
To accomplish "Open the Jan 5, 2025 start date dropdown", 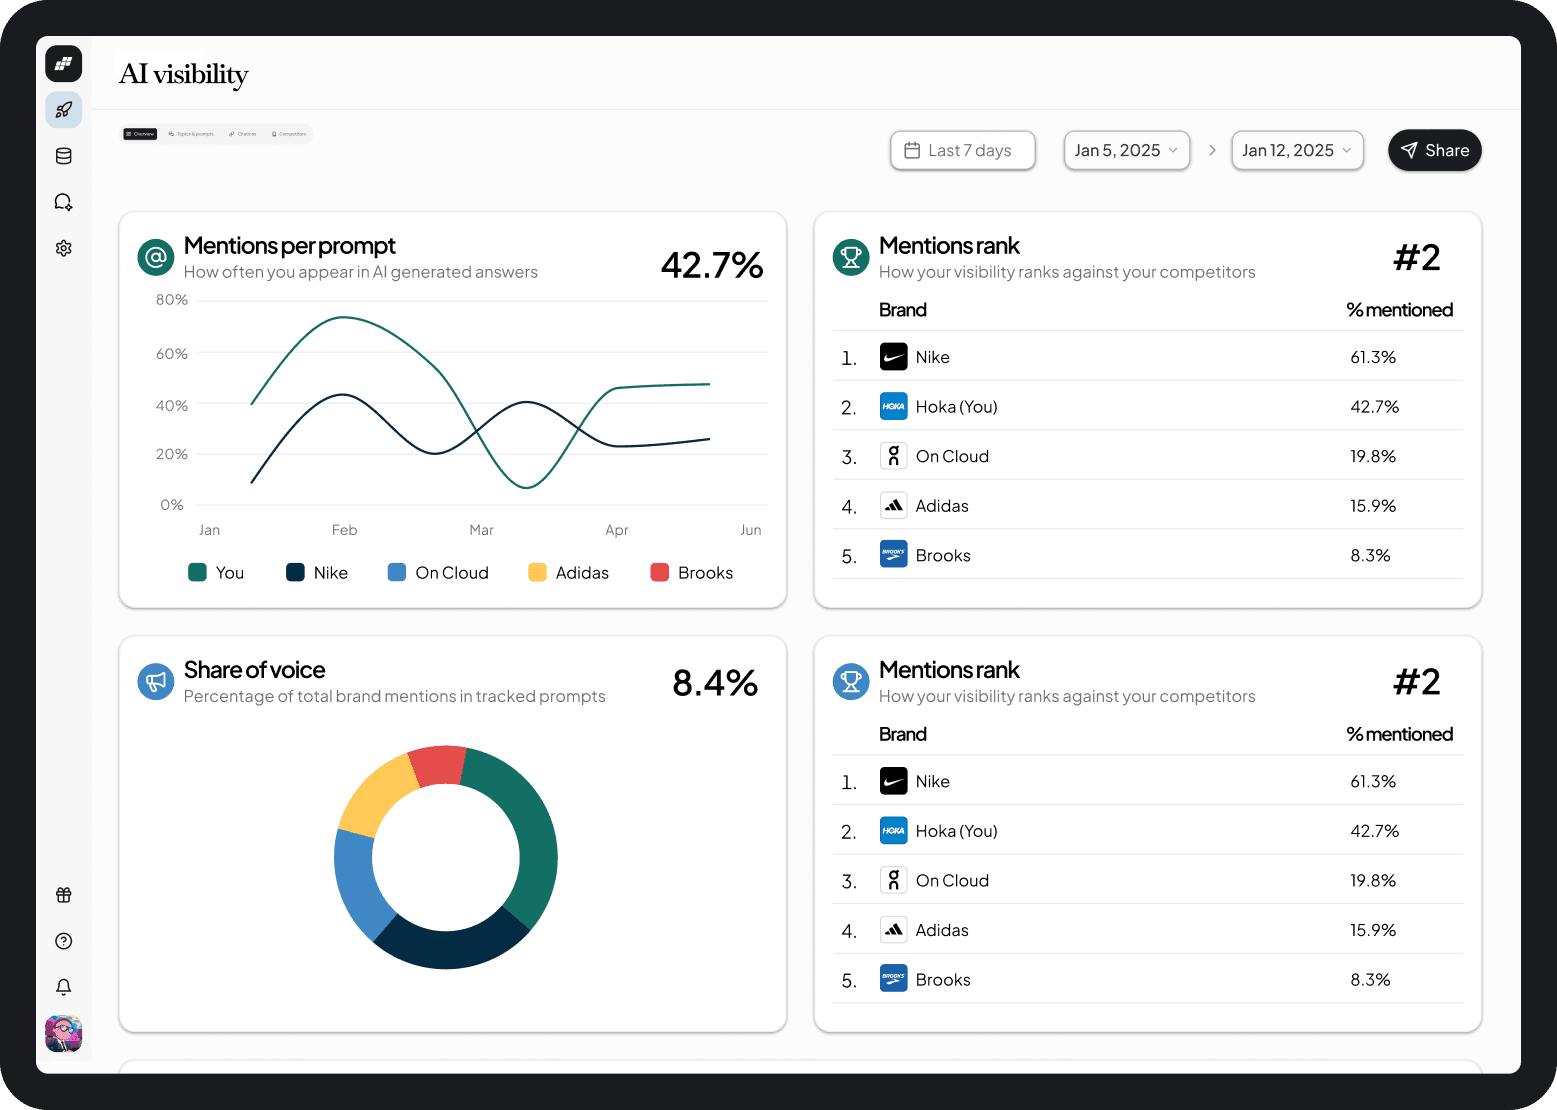I will click(x=1127, y=150).
